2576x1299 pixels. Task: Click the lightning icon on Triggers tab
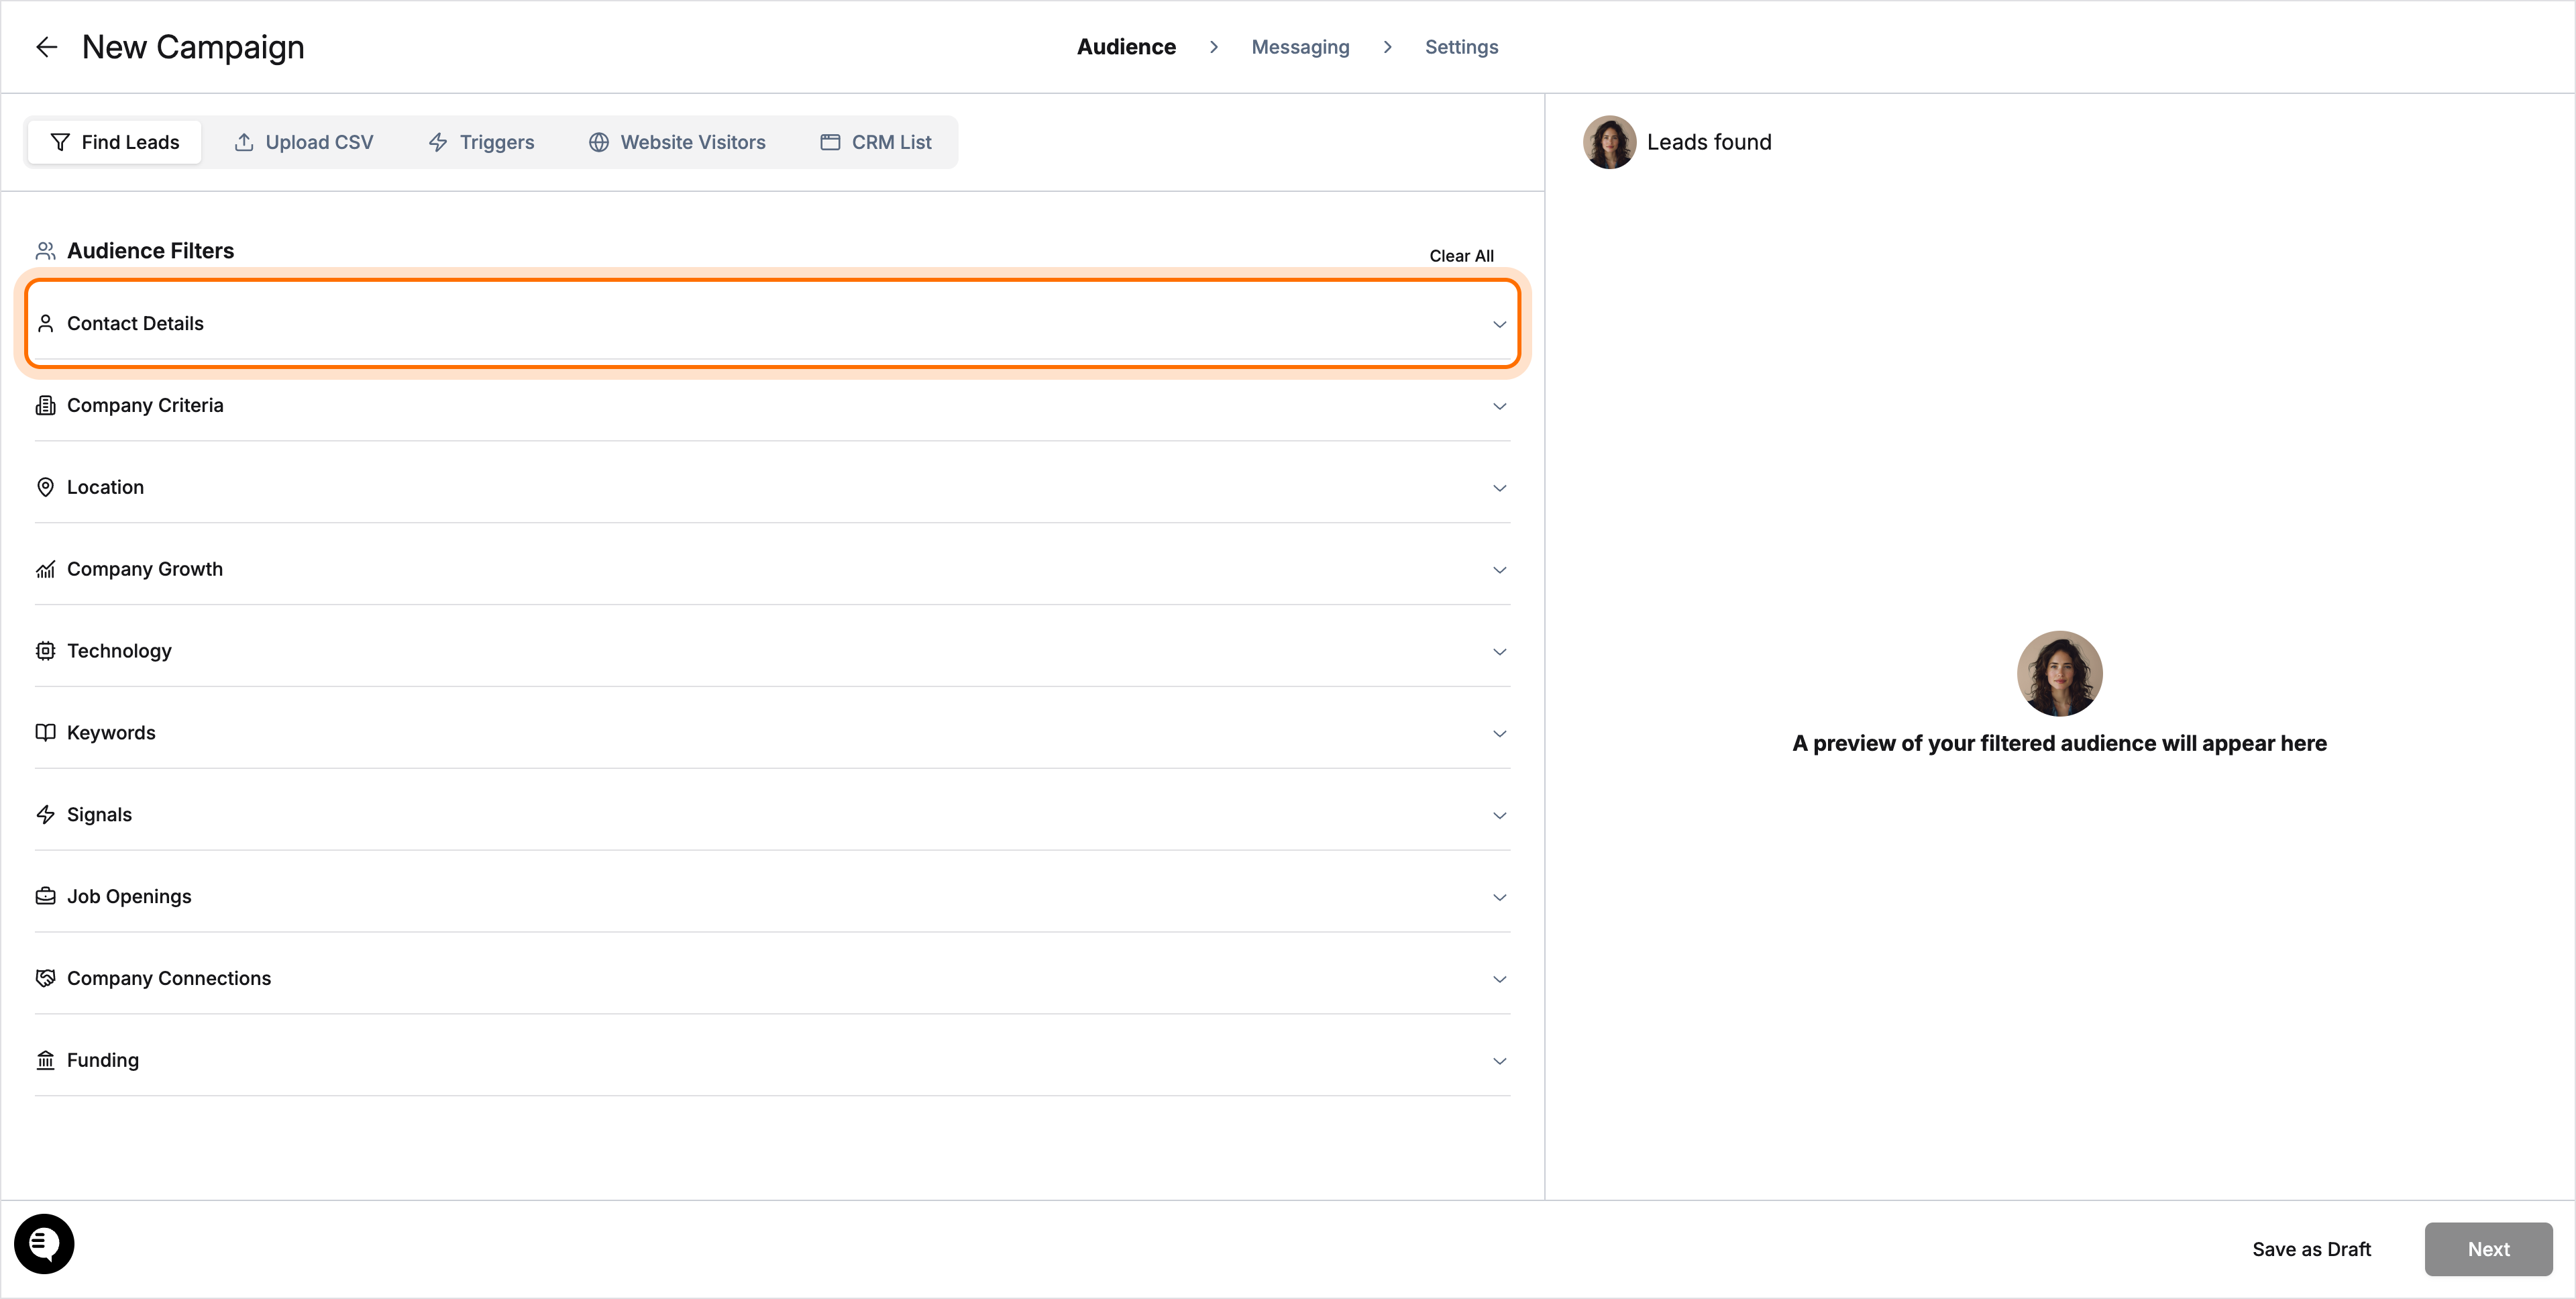click(438, 142)
